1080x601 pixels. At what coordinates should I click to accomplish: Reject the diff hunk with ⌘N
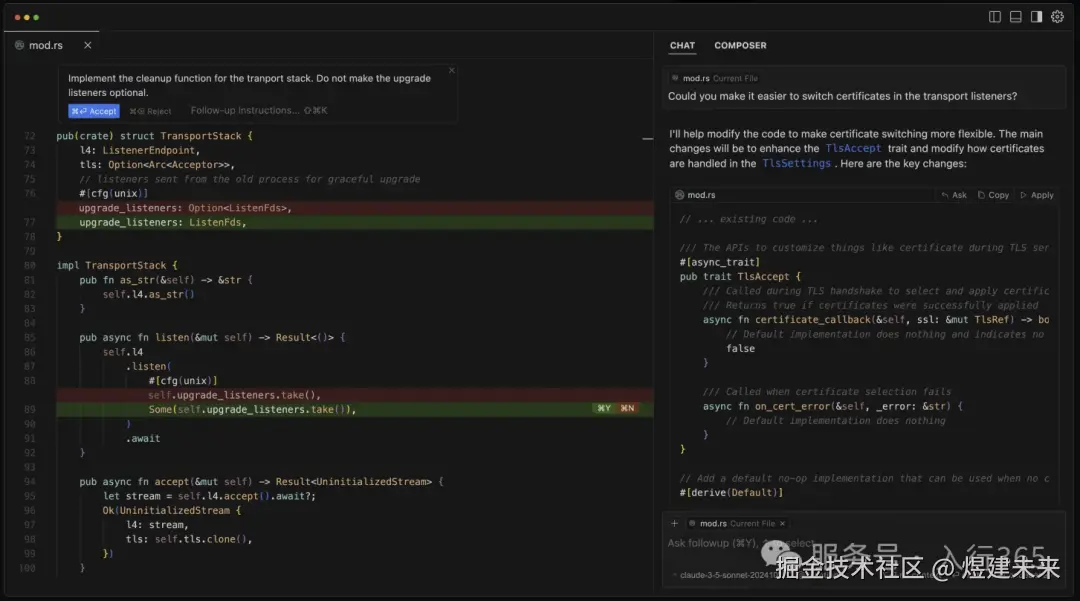627,408
